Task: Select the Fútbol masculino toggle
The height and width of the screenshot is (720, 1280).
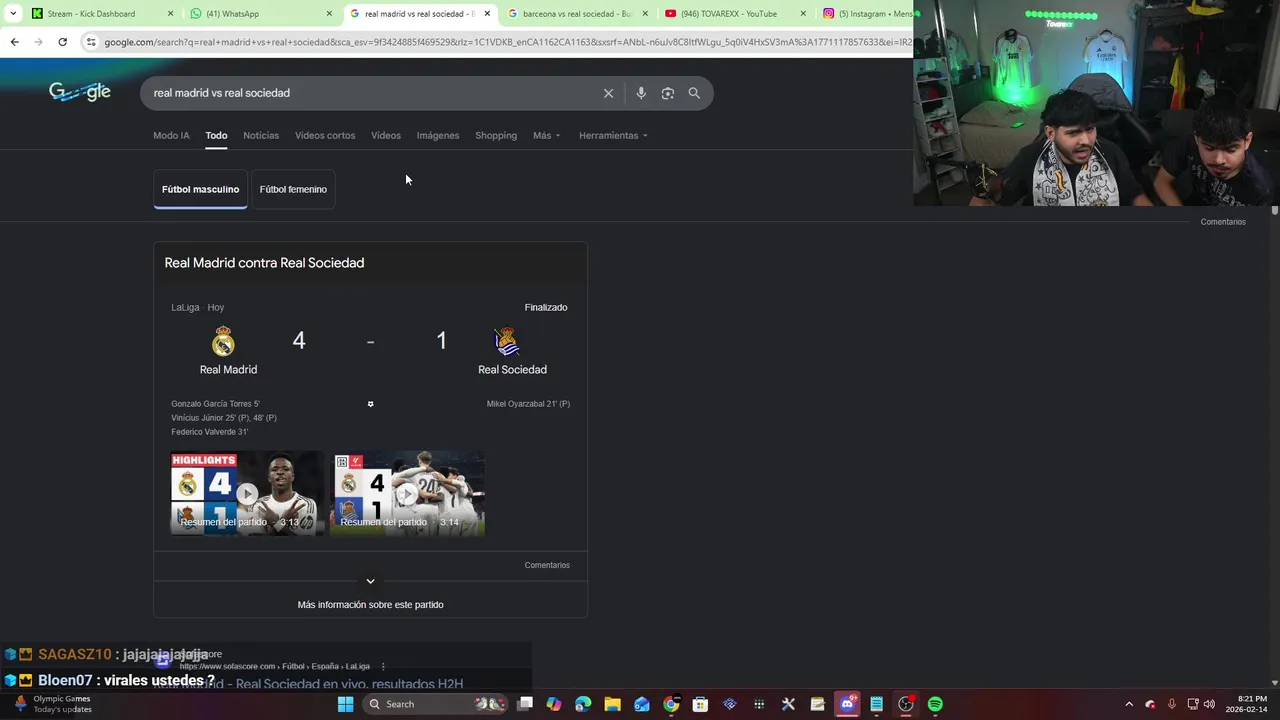Action: (200, 189)
